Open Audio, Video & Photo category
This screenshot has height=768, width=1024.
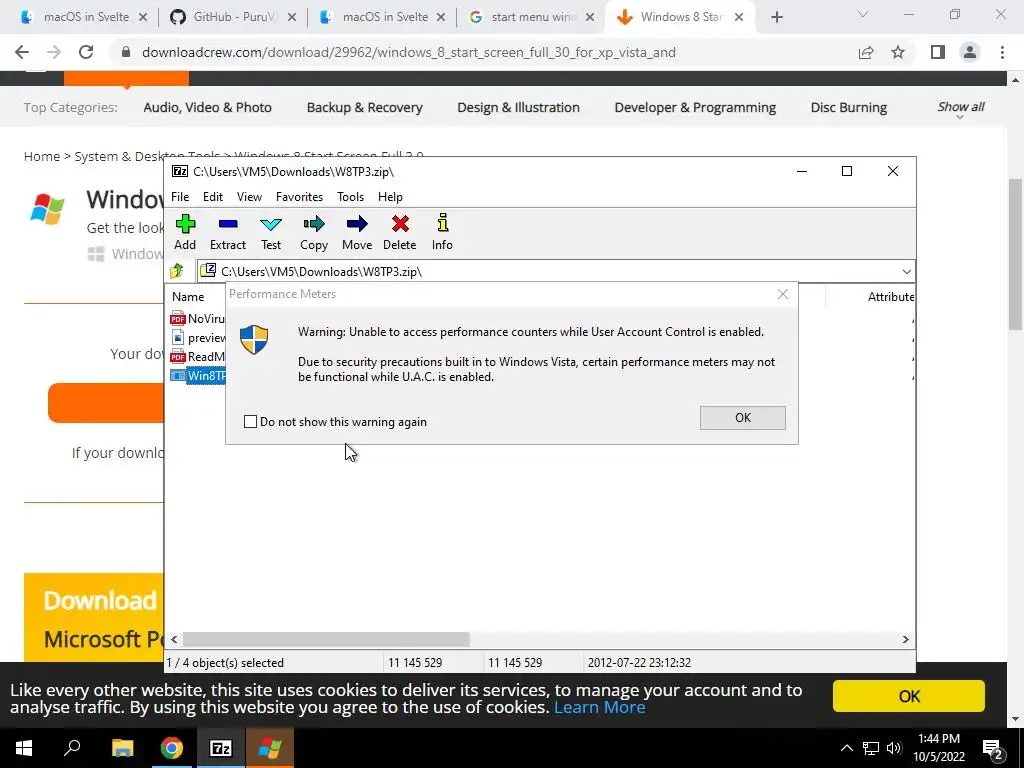tap(208, 107)
